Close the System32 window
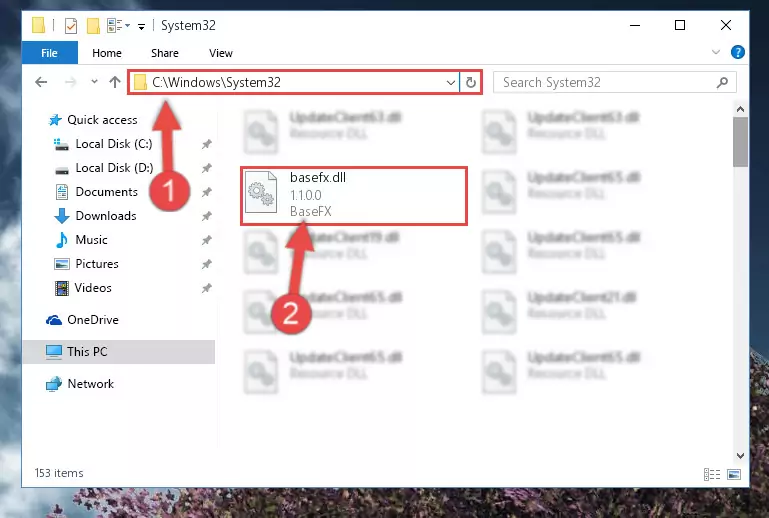The image size is (769, 518). pos(726,25)
